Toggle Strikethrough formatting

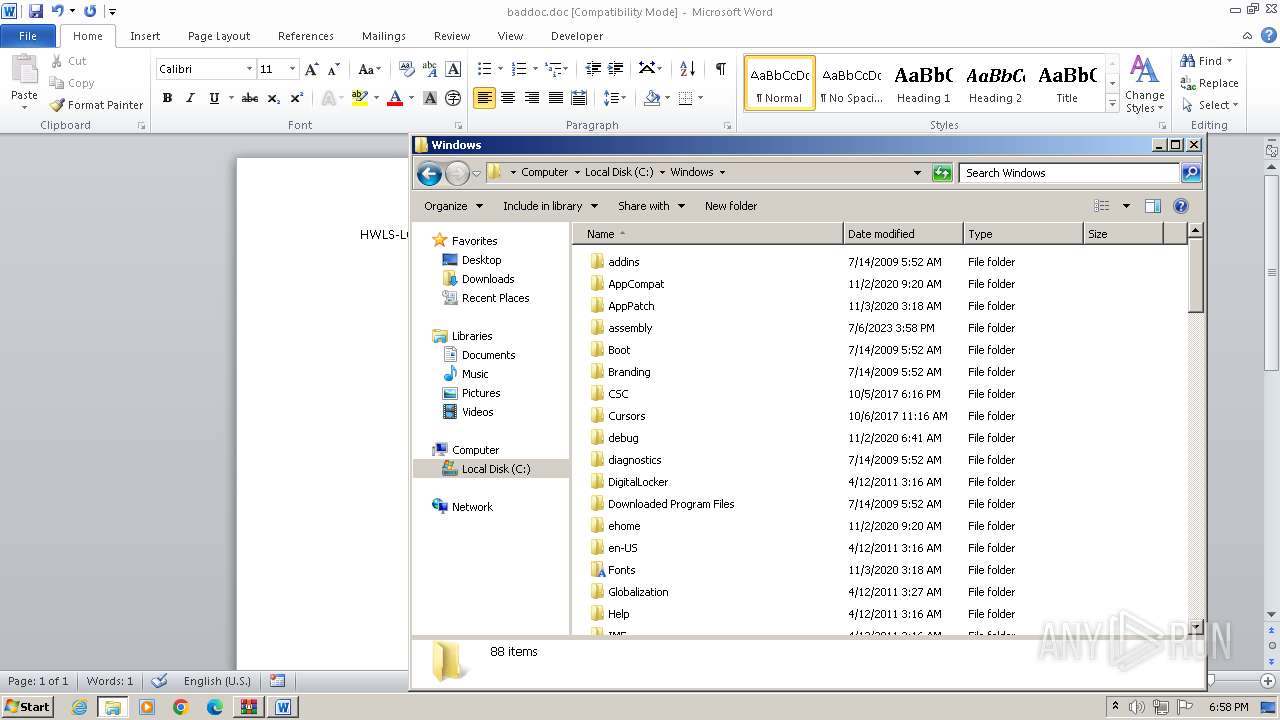tap(250, 98)
